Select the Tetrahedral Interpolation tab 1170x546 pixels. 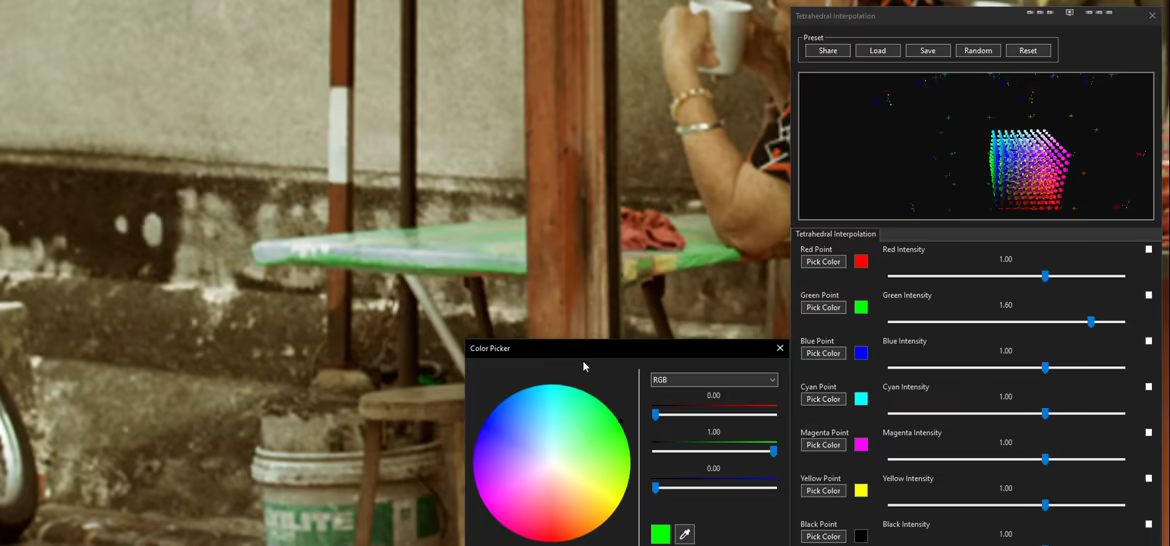point(835,234)
